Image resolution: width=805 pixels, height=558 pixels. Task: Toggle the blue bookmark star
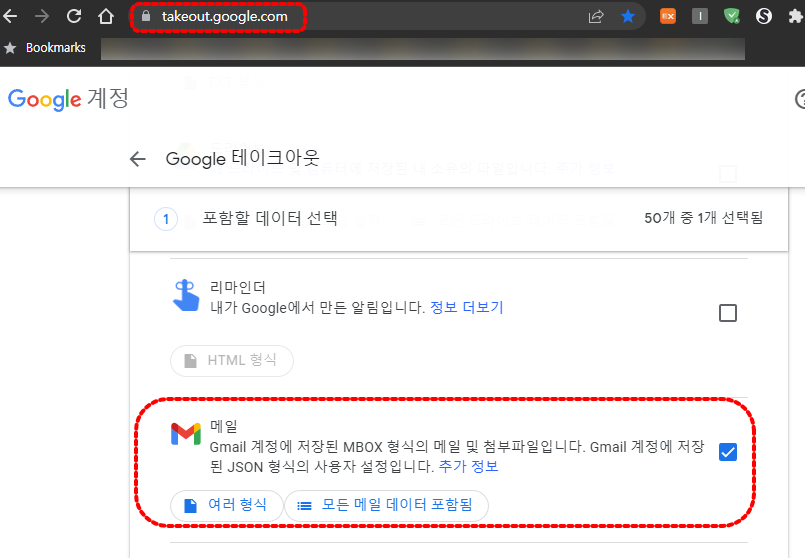(627, 16)
